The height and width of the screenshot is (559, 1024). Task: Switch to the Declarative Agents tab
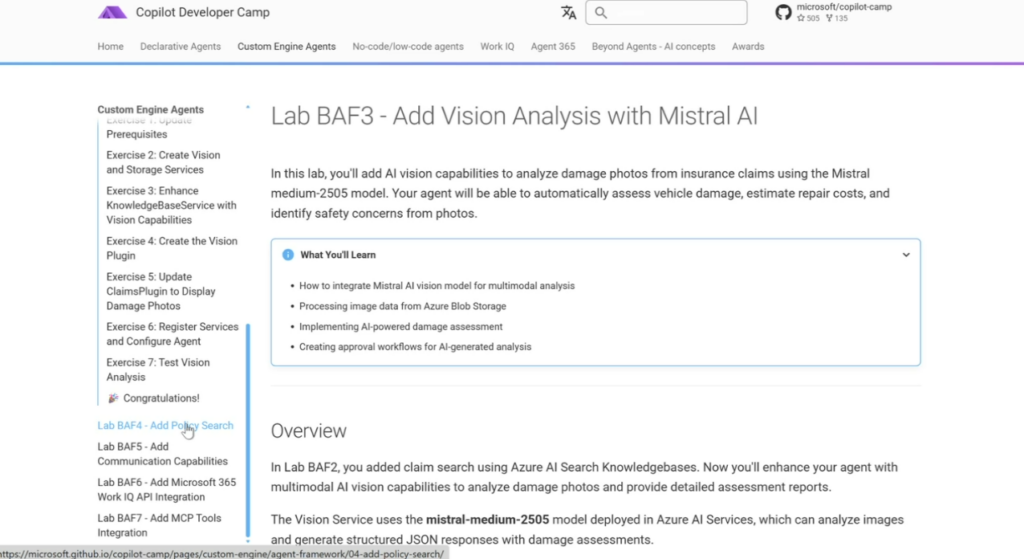click(x=180, y=46)
